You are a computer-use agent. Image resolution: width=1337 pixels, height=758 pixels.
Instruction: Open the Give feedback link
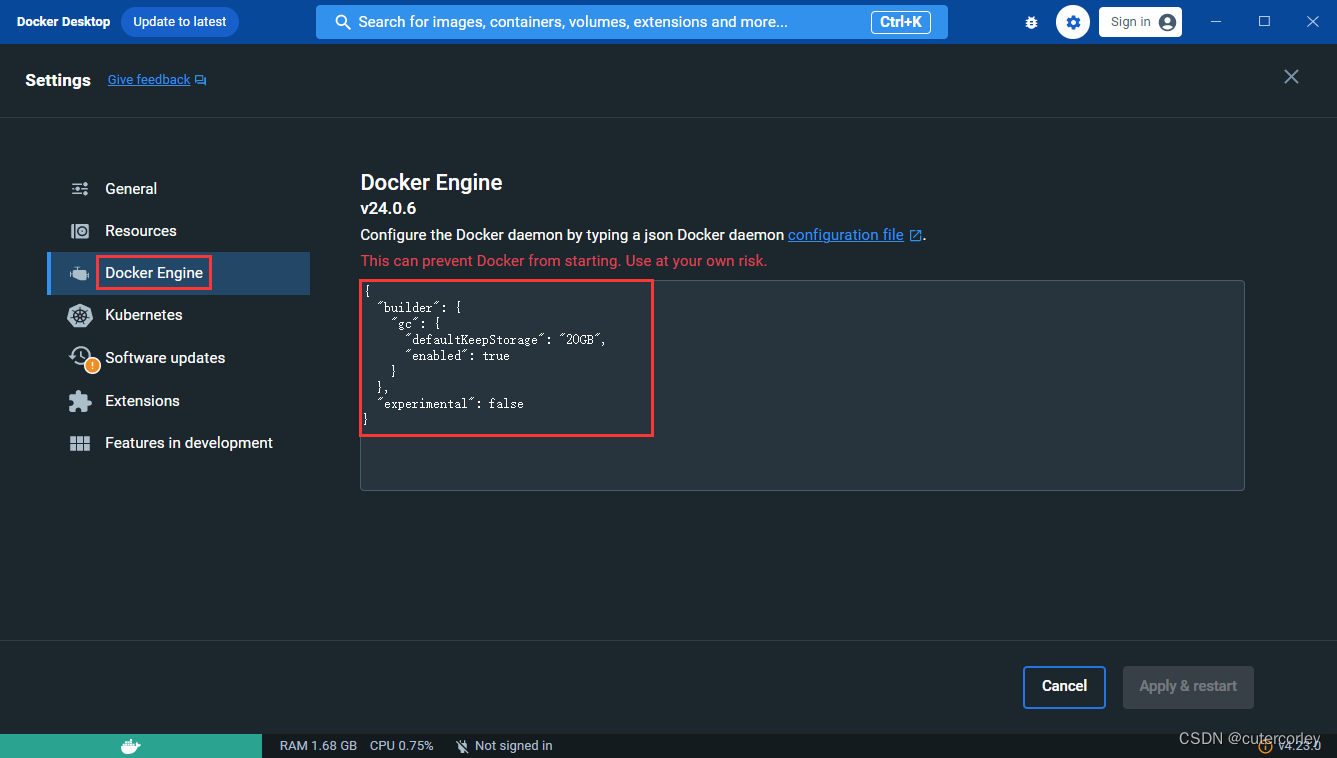149,80
